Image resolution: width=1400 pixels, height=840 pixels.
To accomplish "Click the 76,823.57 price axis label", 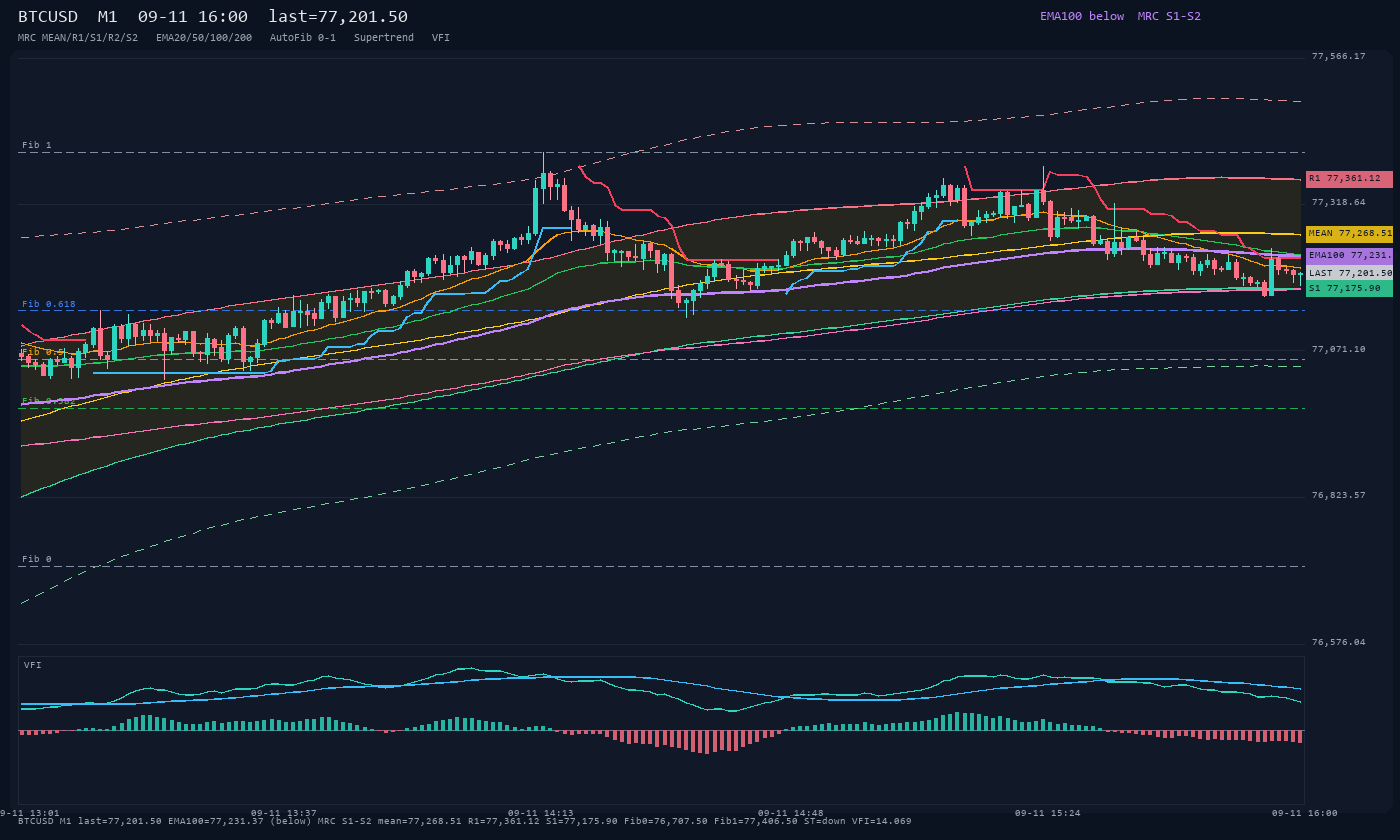I will tap(1338, 495).
